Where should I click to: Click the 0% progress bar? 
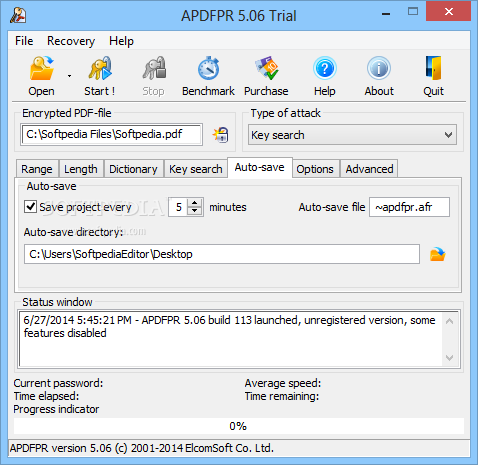[x=239, y=426]
